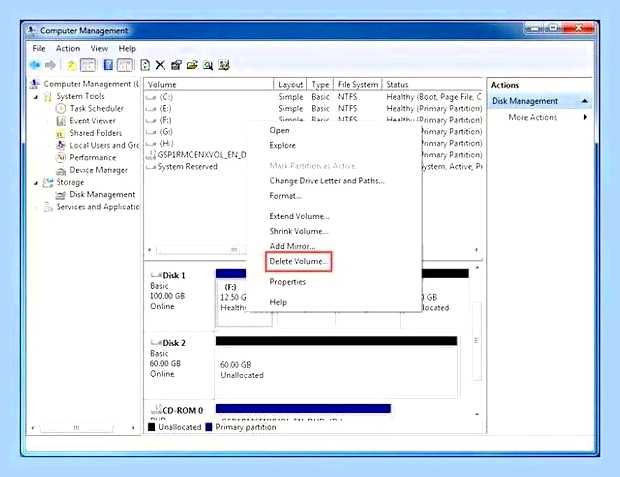Click the Properties toolbar icon
This screenshot has height=477, width=620.
pos(176,65)
